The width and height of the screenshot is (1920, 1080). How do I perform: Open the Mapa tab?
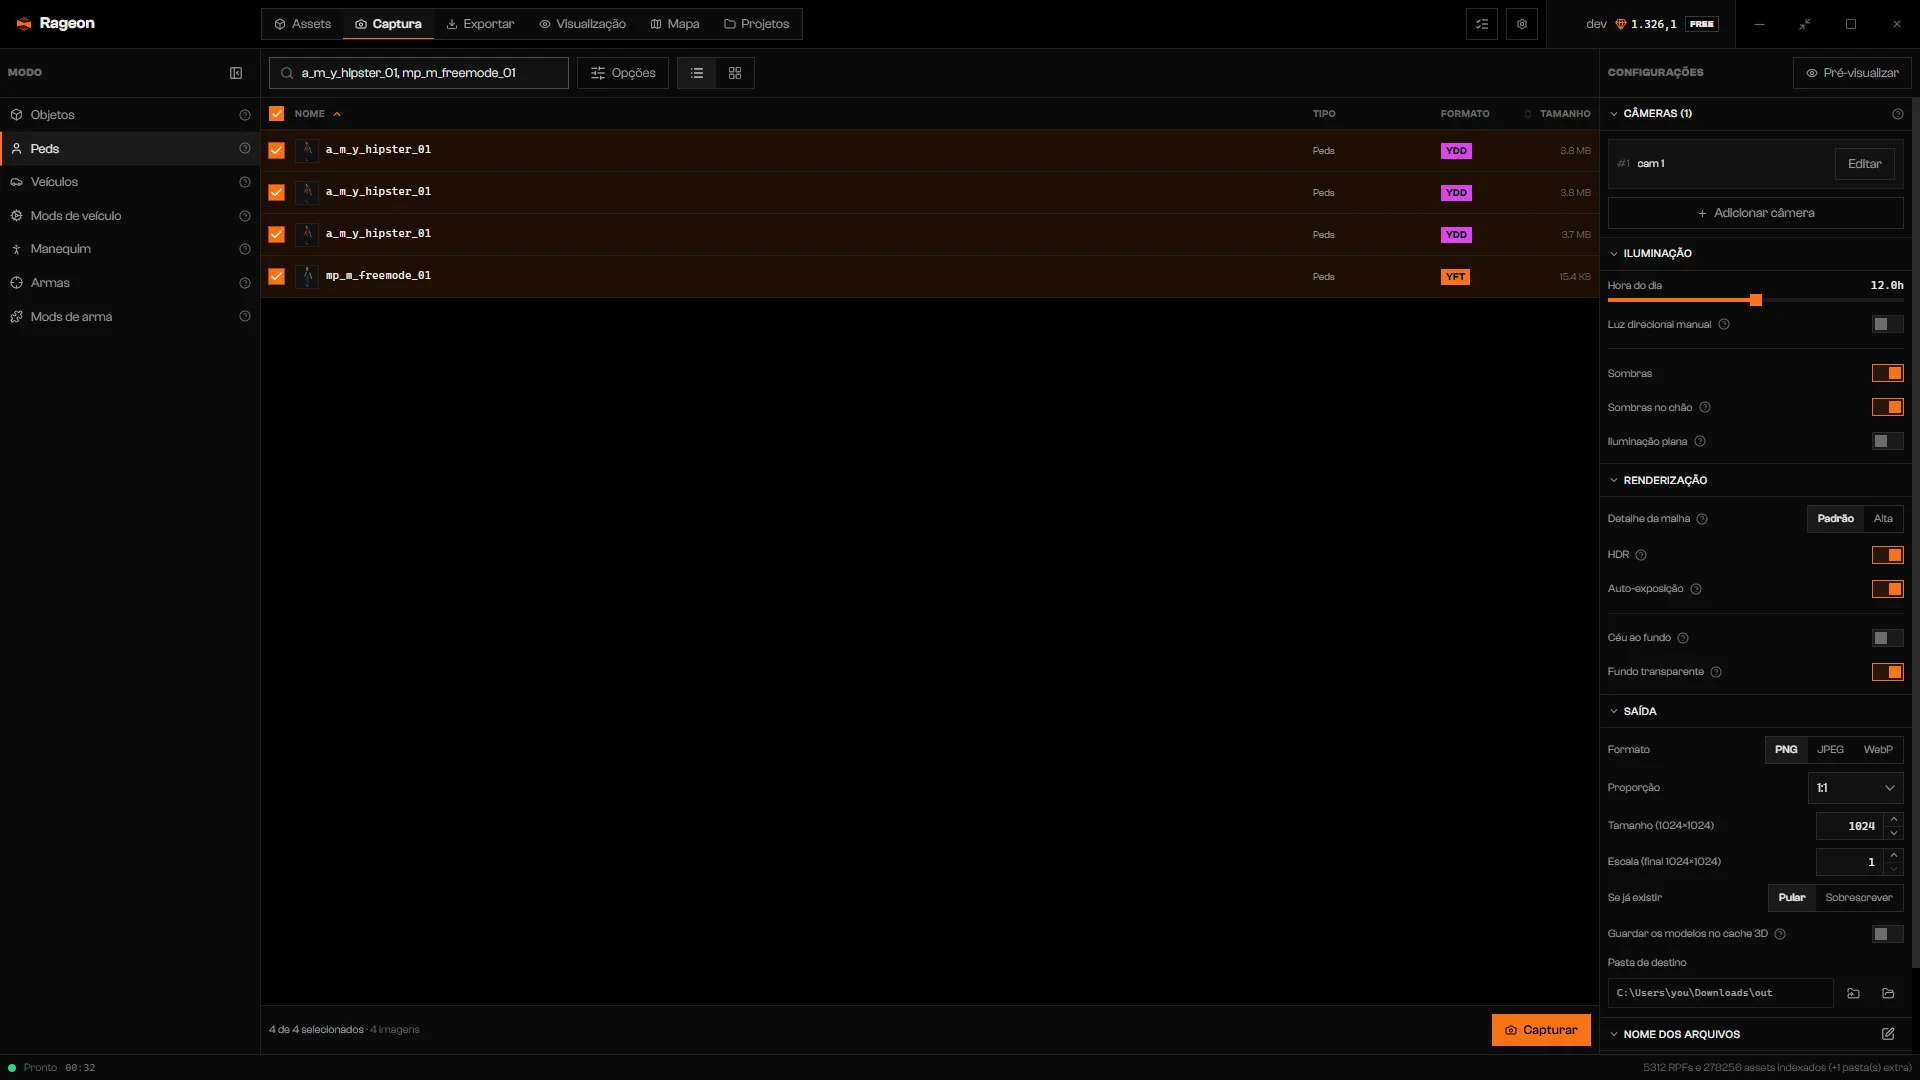(x=675, y=24)
